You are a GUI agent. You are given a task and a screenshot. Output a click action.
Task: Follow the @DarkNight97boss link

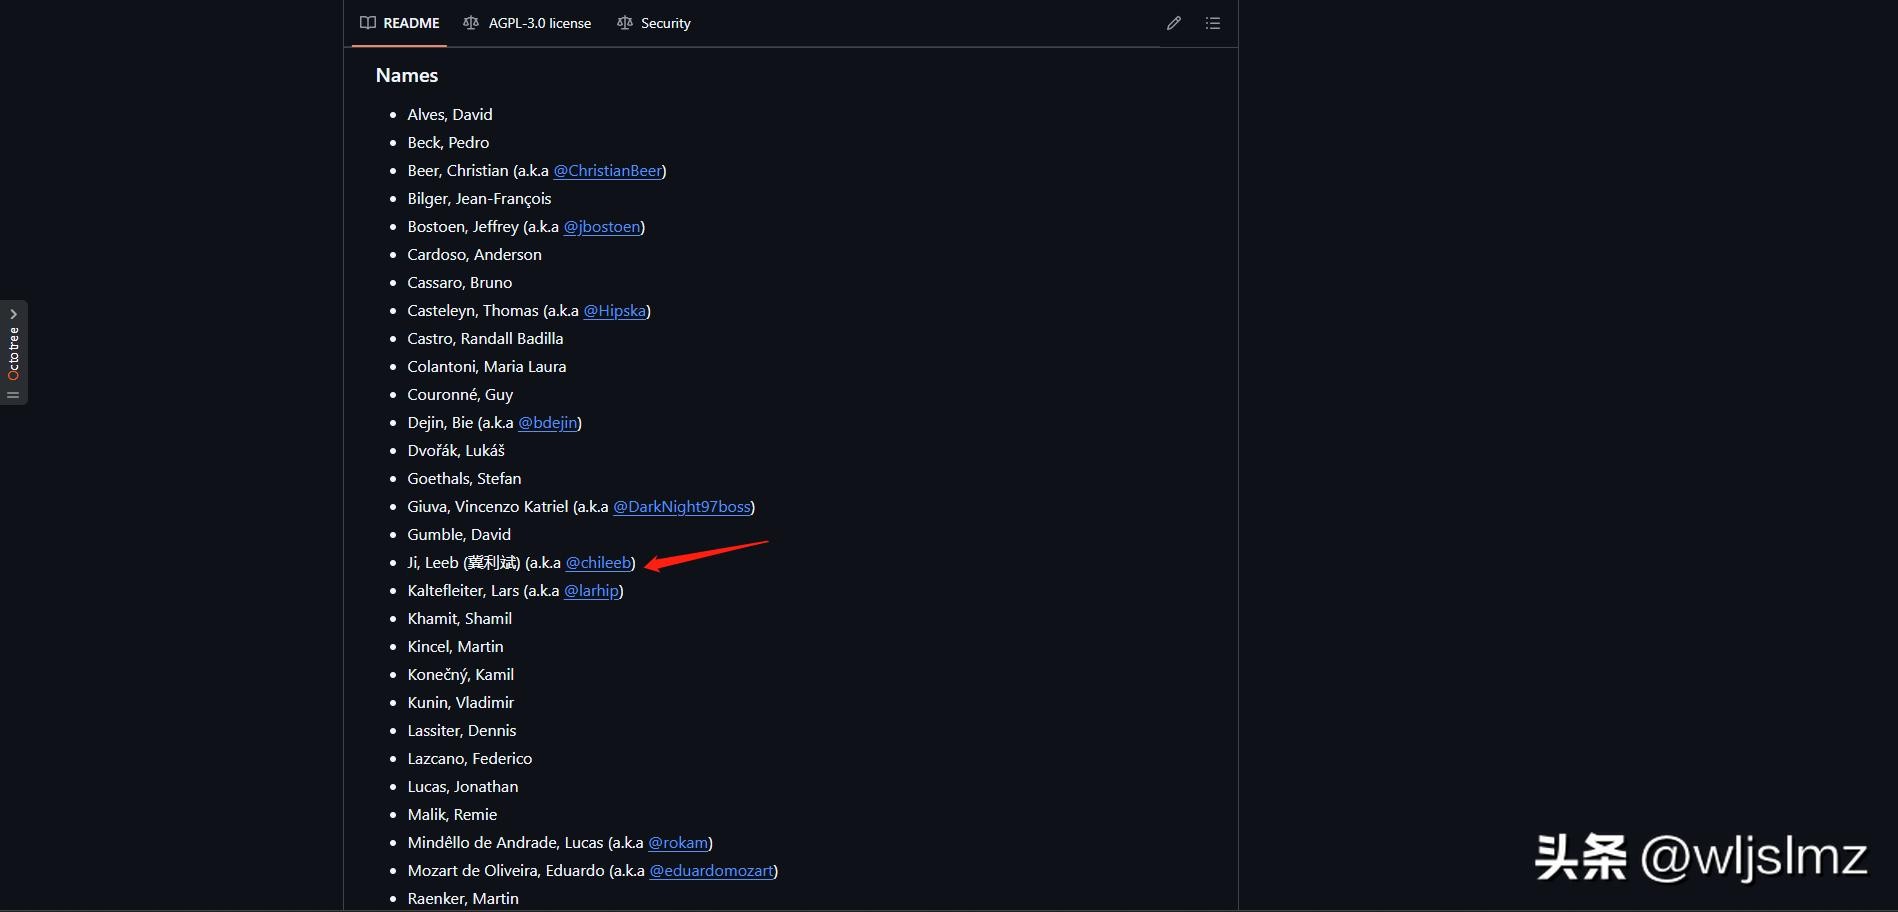click(x=681, y=507)
